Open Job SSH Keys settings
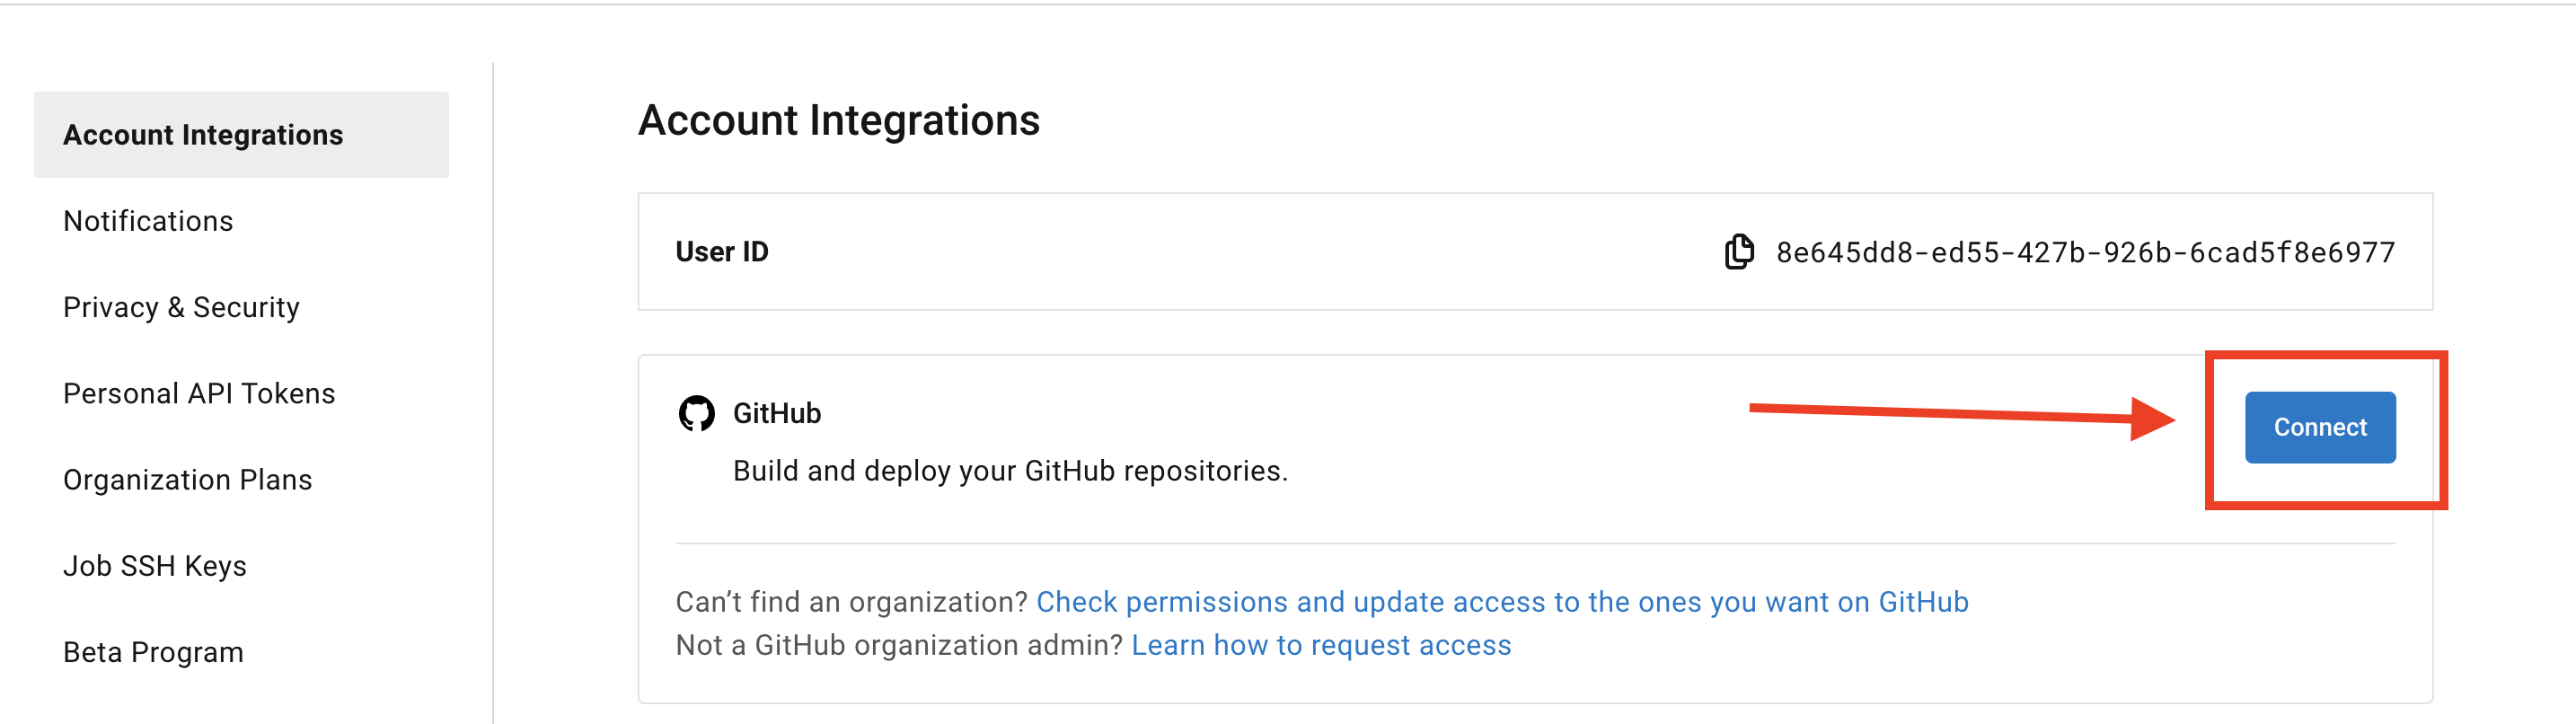Image resolution: width=2576 pixels, height=724 pixels. 155,566
